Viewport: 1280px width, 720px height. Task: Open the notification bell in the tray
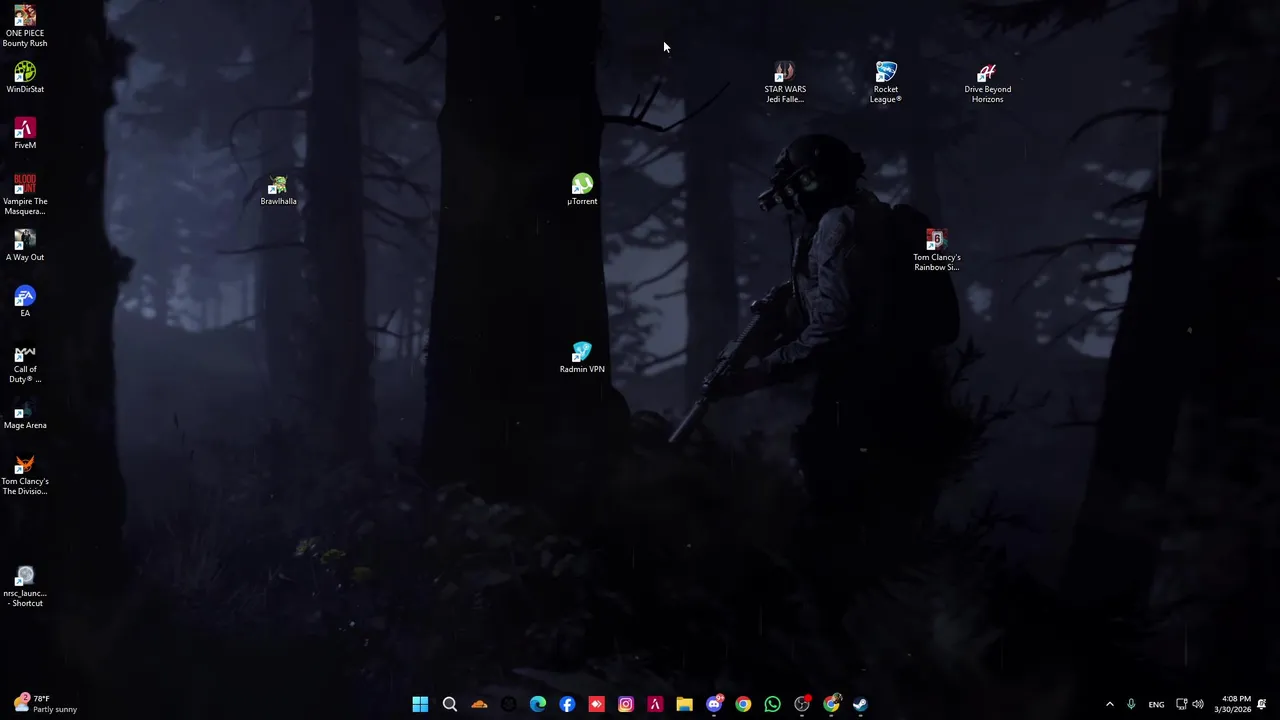click(x=1262, y=704)
